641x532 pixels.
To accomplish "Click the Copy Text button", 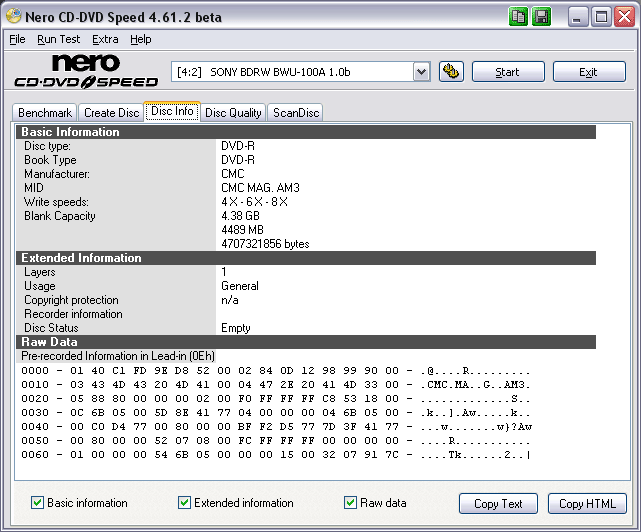I will click(x=498, y=503).
